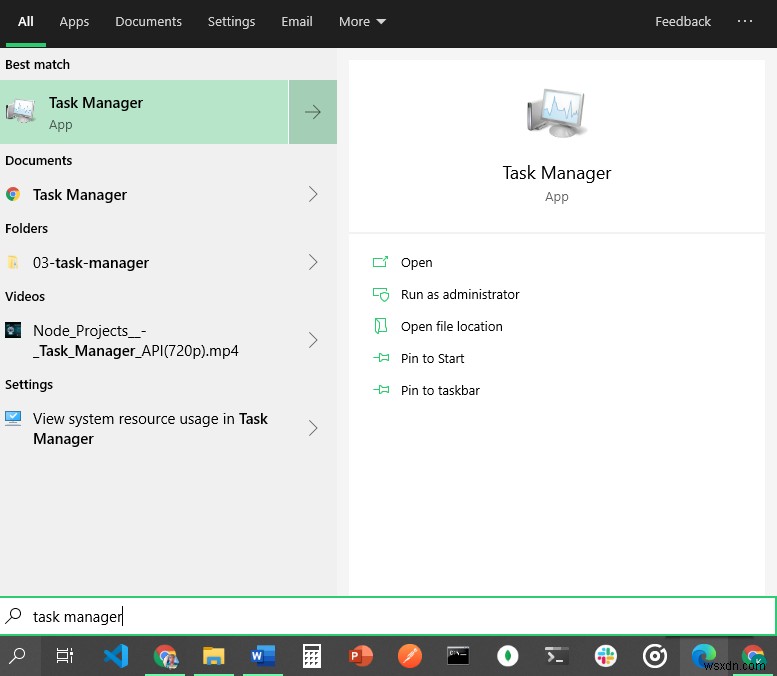Viewport: 777px width, 676px height.
Task: Click Chrome icon next to Task Manager document
Action: click(x=13, y=194)
